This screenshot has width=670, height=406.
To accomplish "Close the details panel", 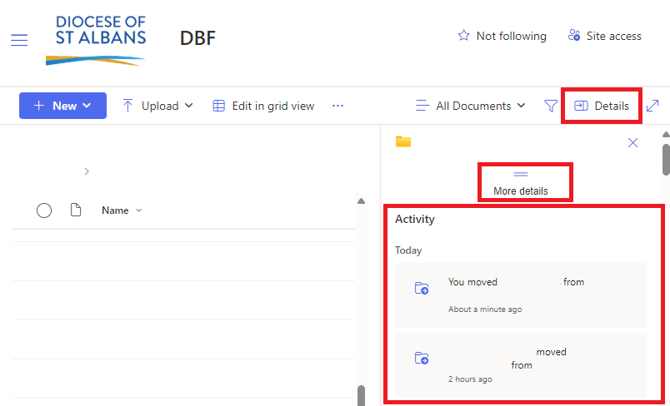I will (633, 143).
